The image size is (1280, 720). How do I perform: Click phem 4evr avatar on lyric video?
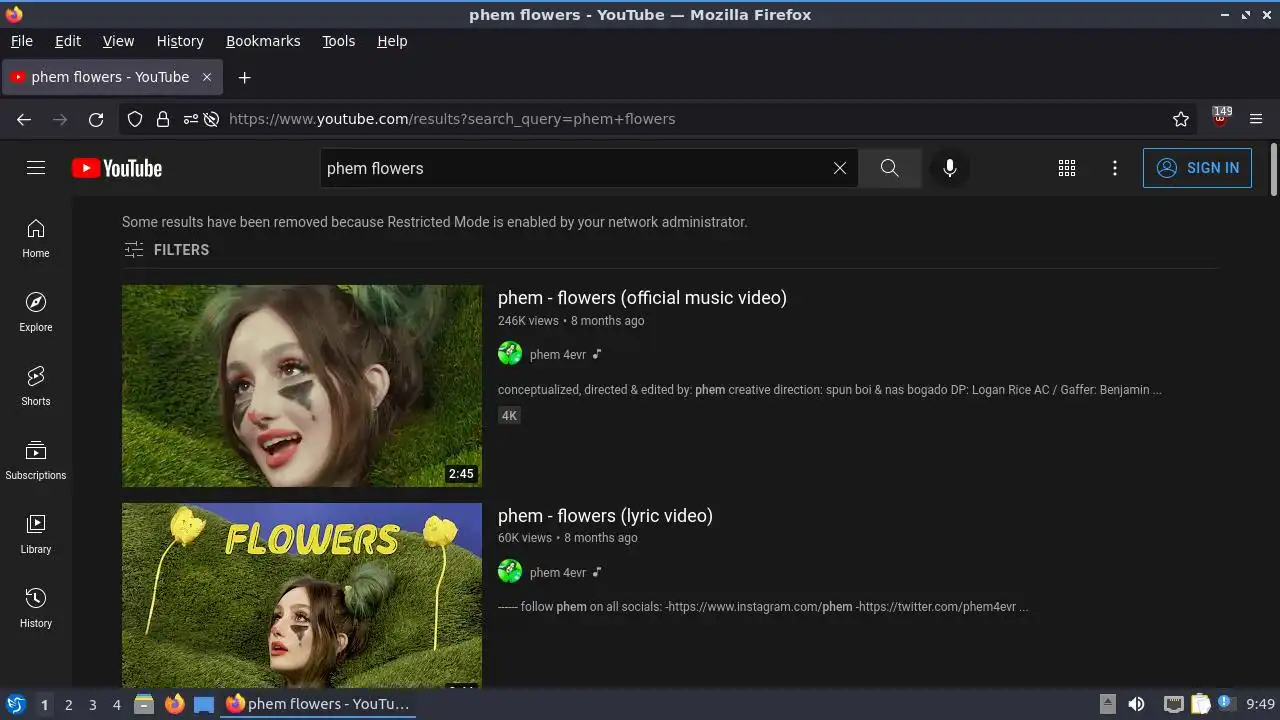tap(510, 571)
